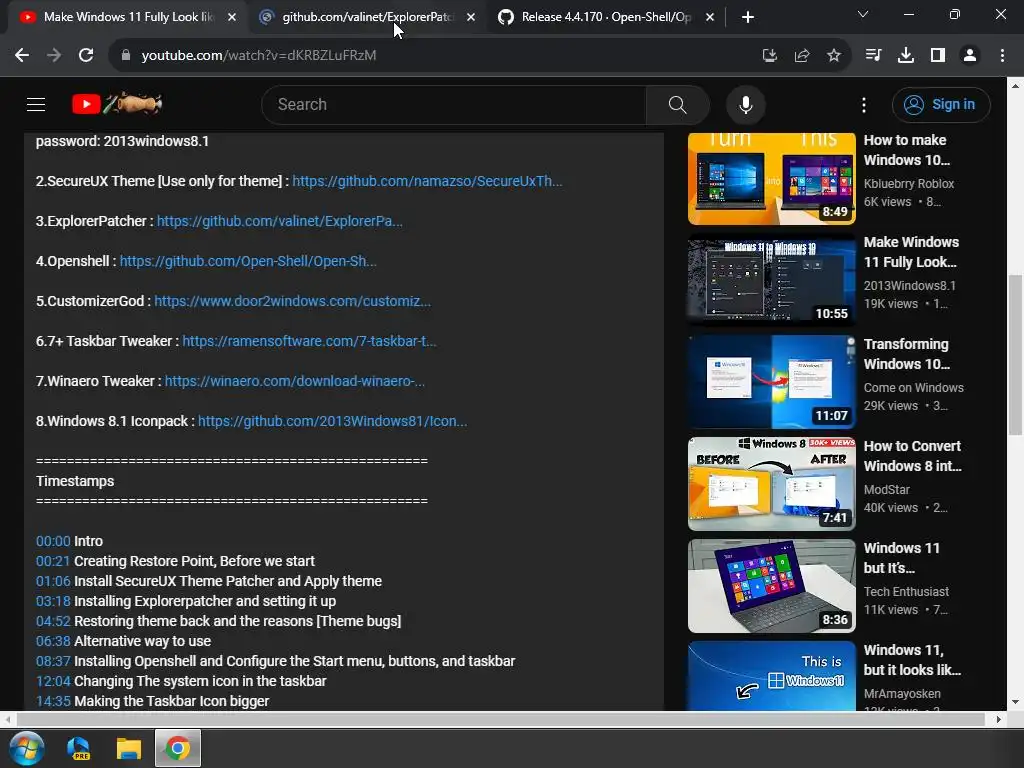The height and width of the screenshot is (768, 1024).
Task: Bookmark this page with the star icon
Action: [834, 56]
